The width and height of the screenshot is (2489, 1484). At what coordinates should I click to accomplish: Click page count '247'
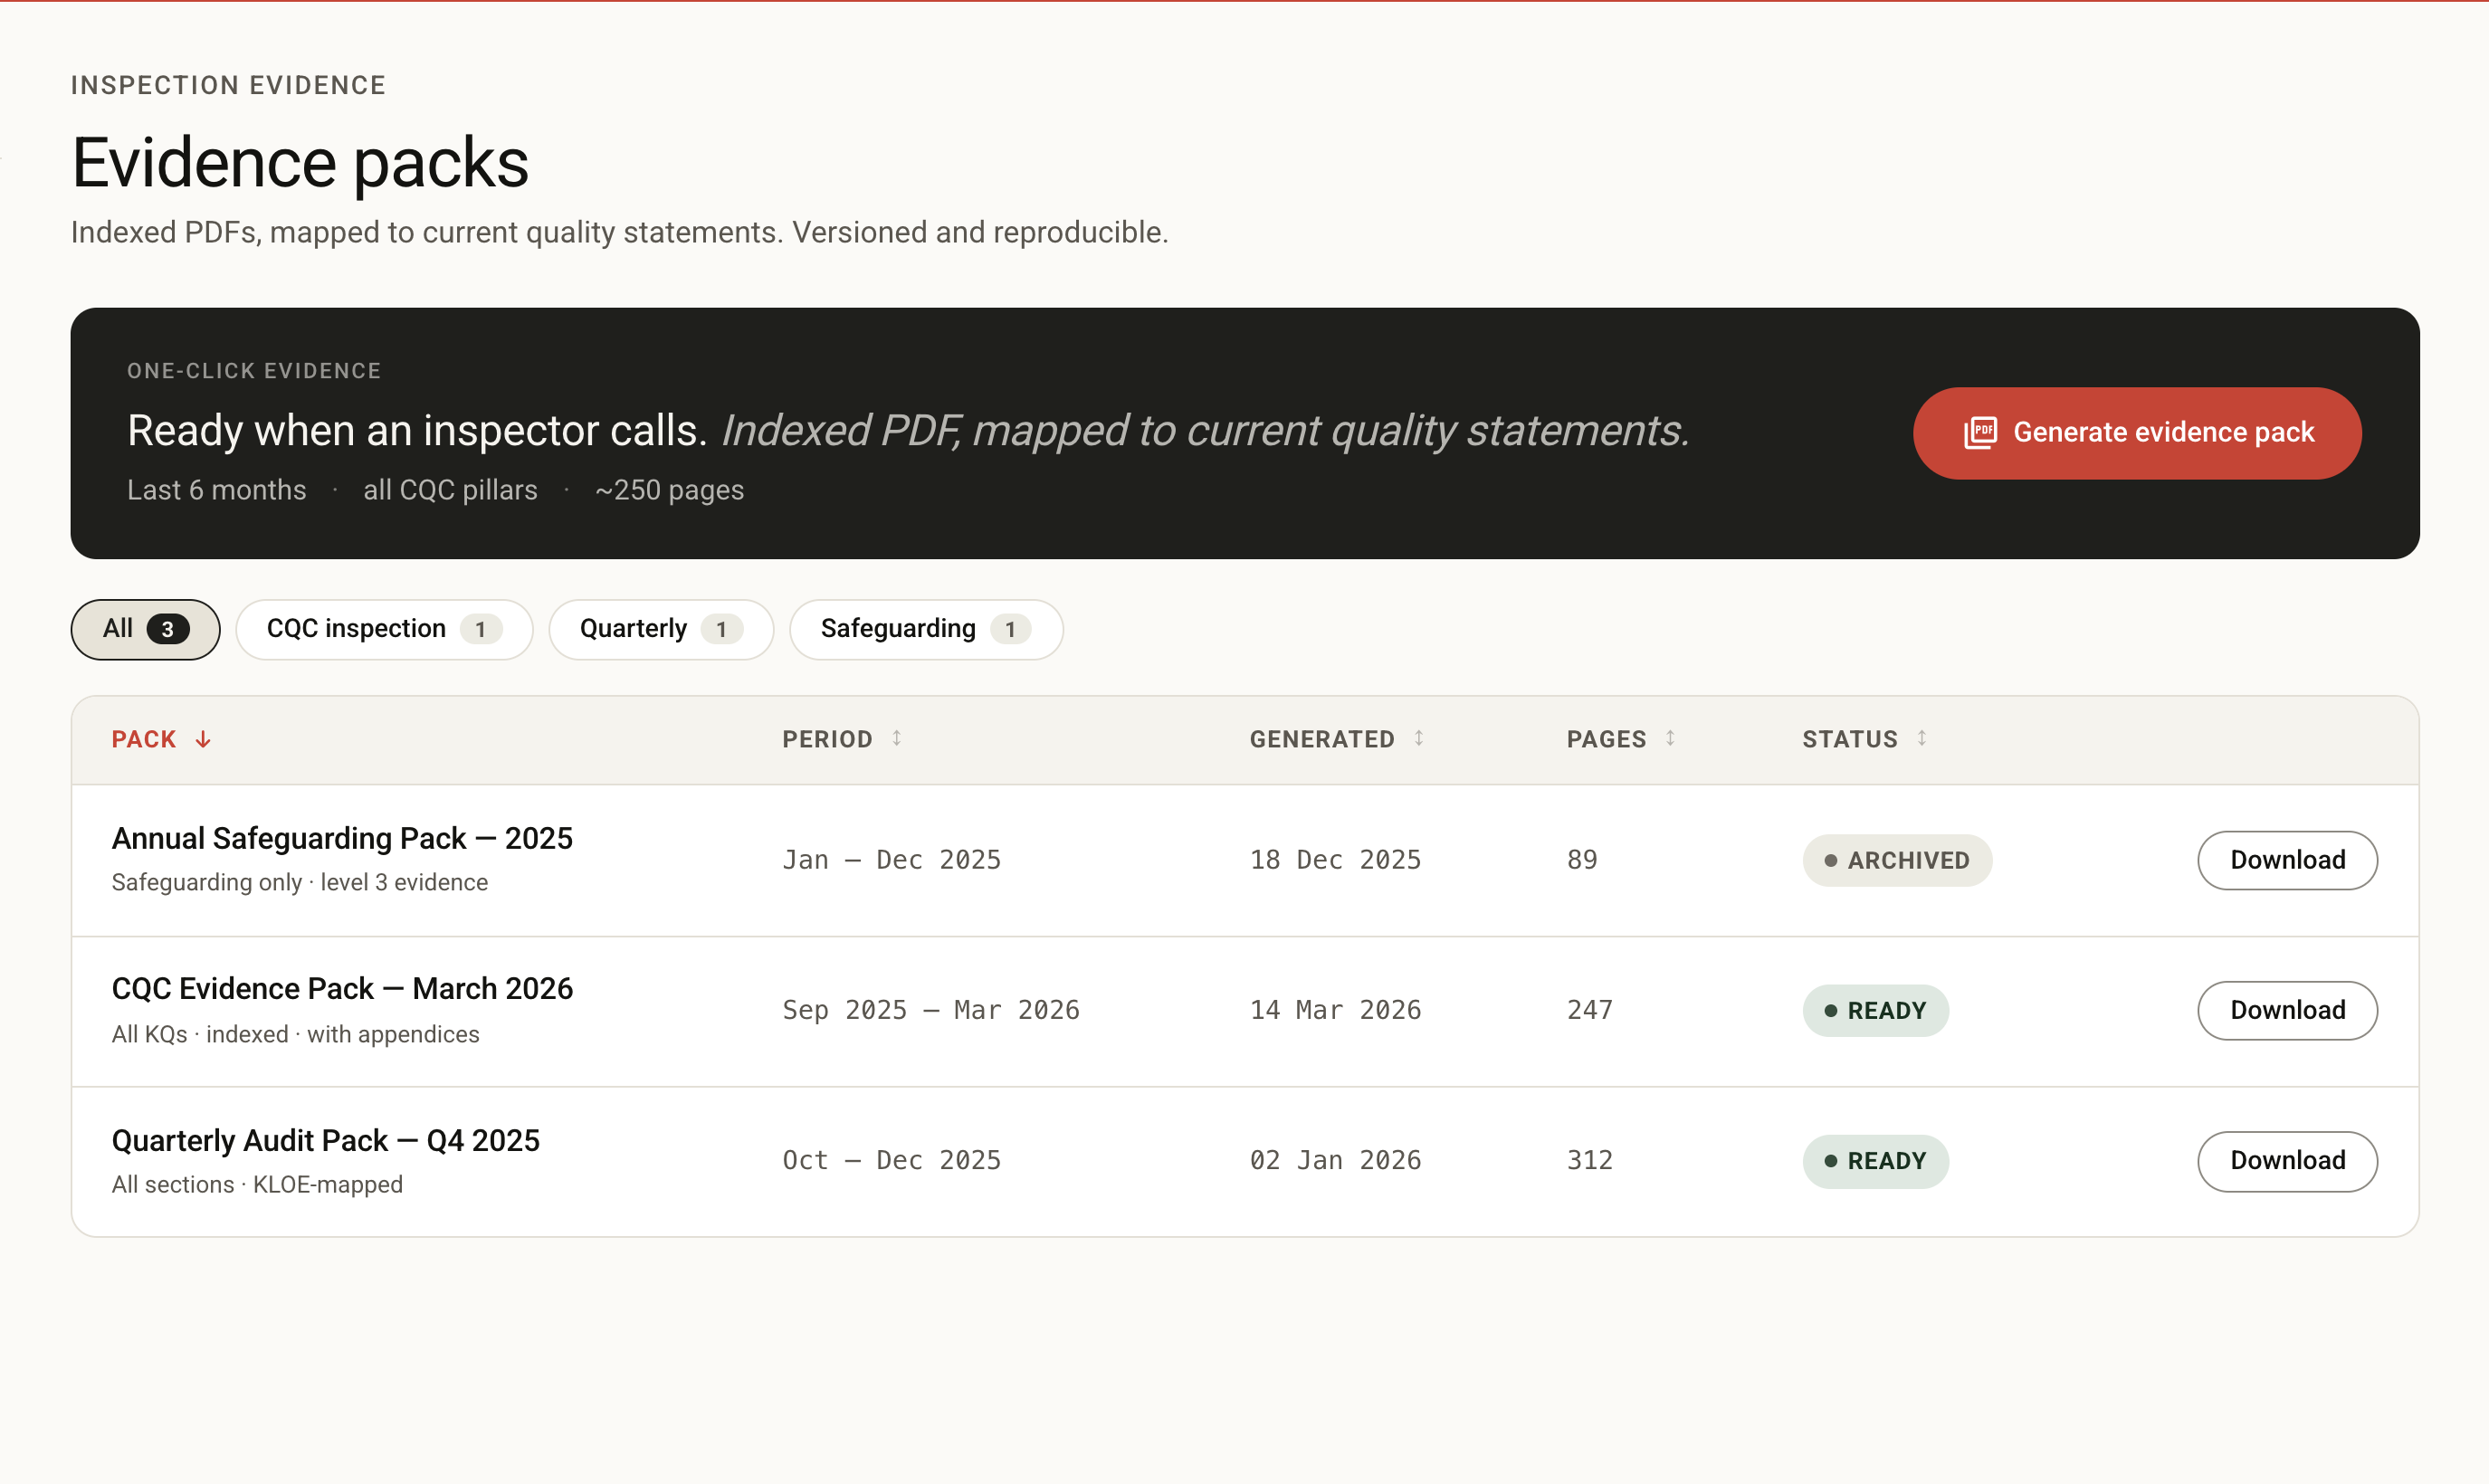tap(1590, 1010)
